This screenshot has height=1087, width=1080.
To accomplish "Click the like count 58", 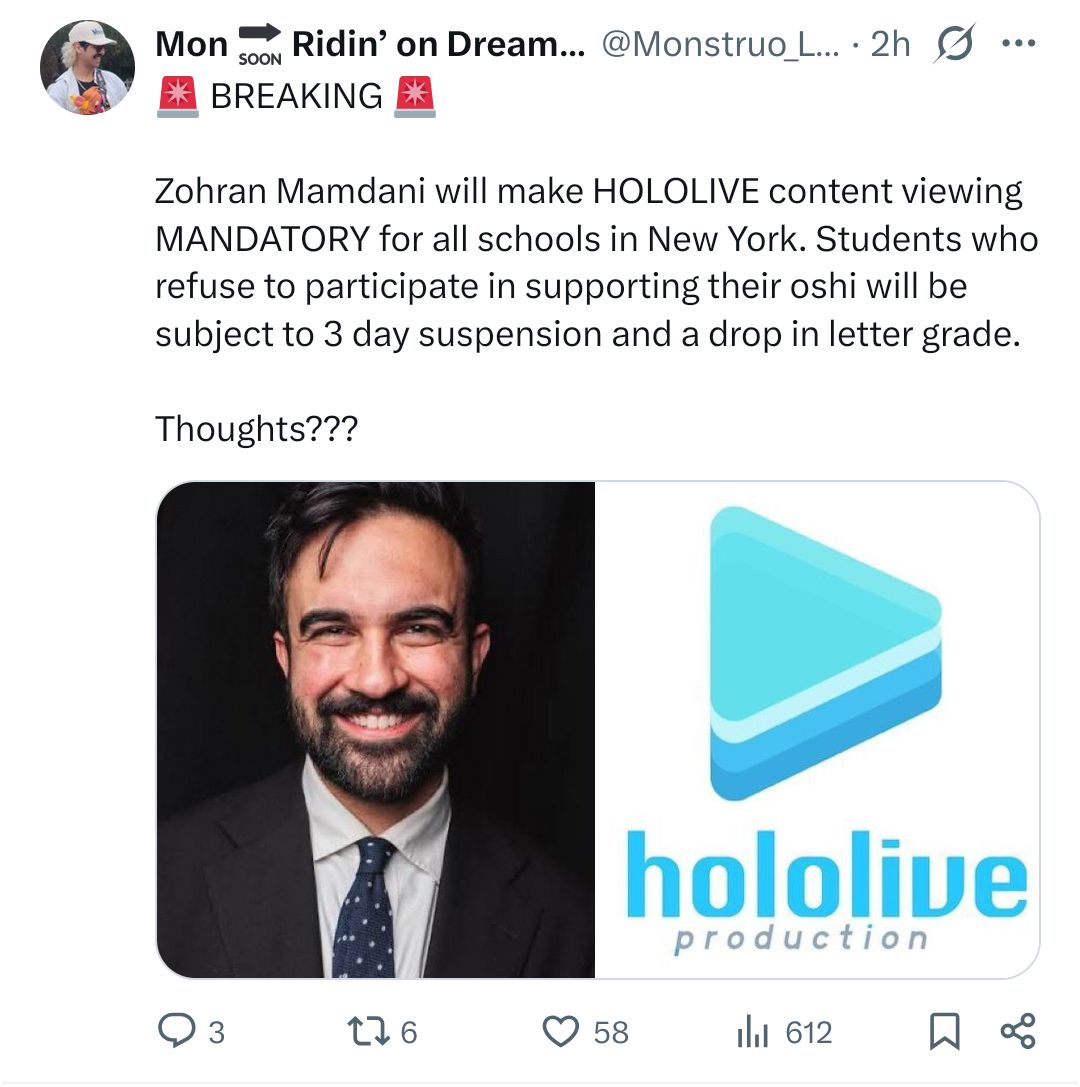I will pos(611,1032).
